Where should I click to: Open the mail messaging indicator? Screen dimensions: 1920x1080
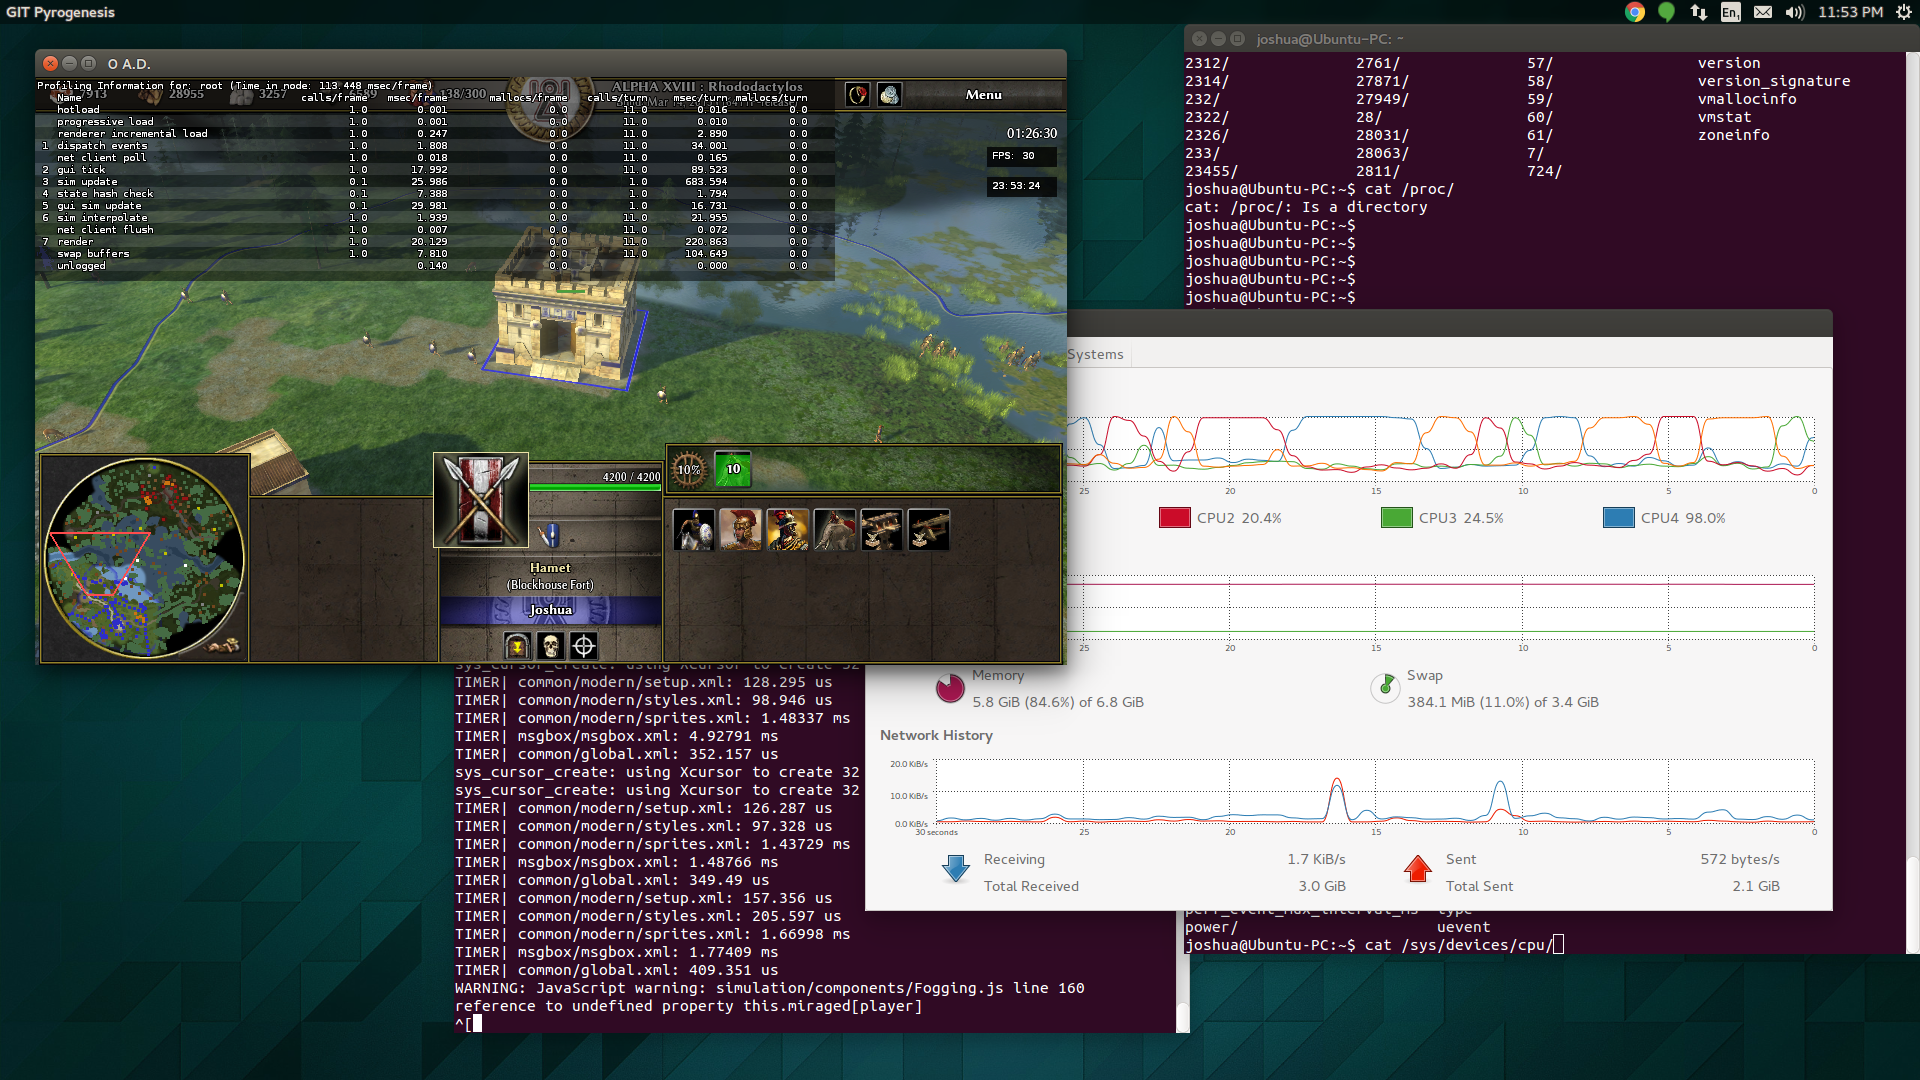1763,12
